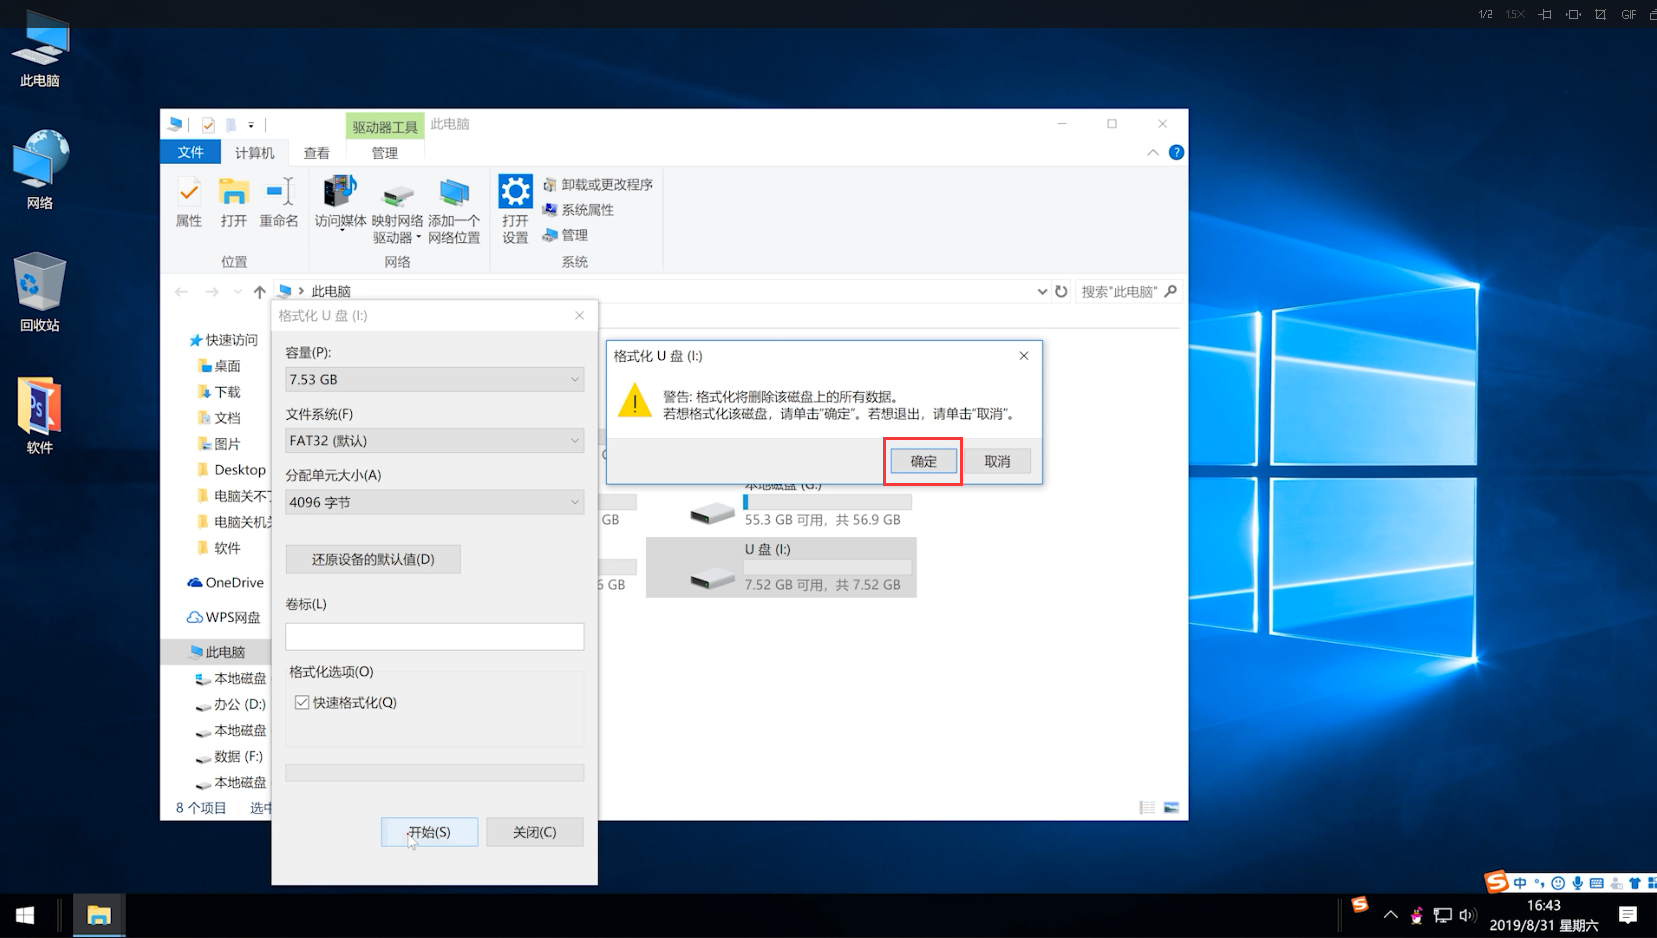This screenshot has width=1657, height=938.
Task: Expand the address bar history dropdown arrow
Action: 1042,291
